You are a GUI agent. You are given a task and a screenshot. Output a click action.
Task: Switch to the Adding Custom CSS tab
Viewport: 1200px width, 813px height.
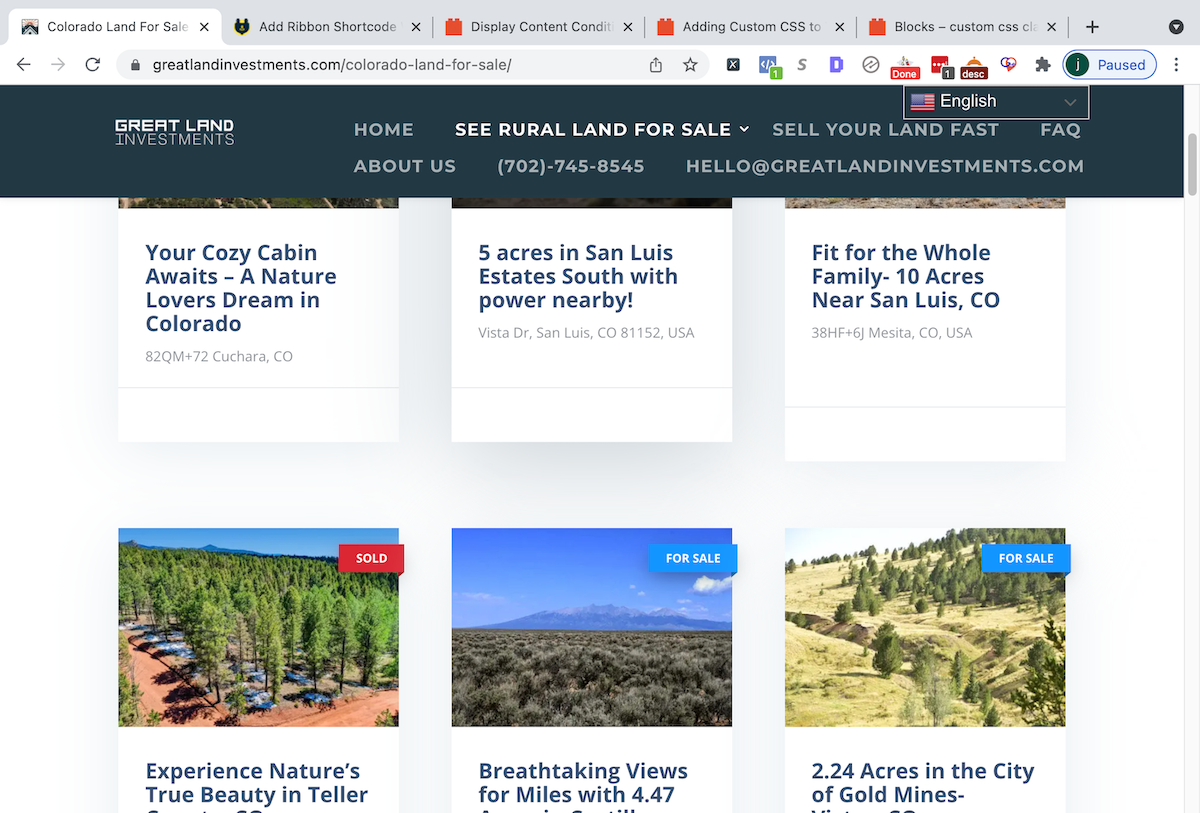(x=751, y=27)
